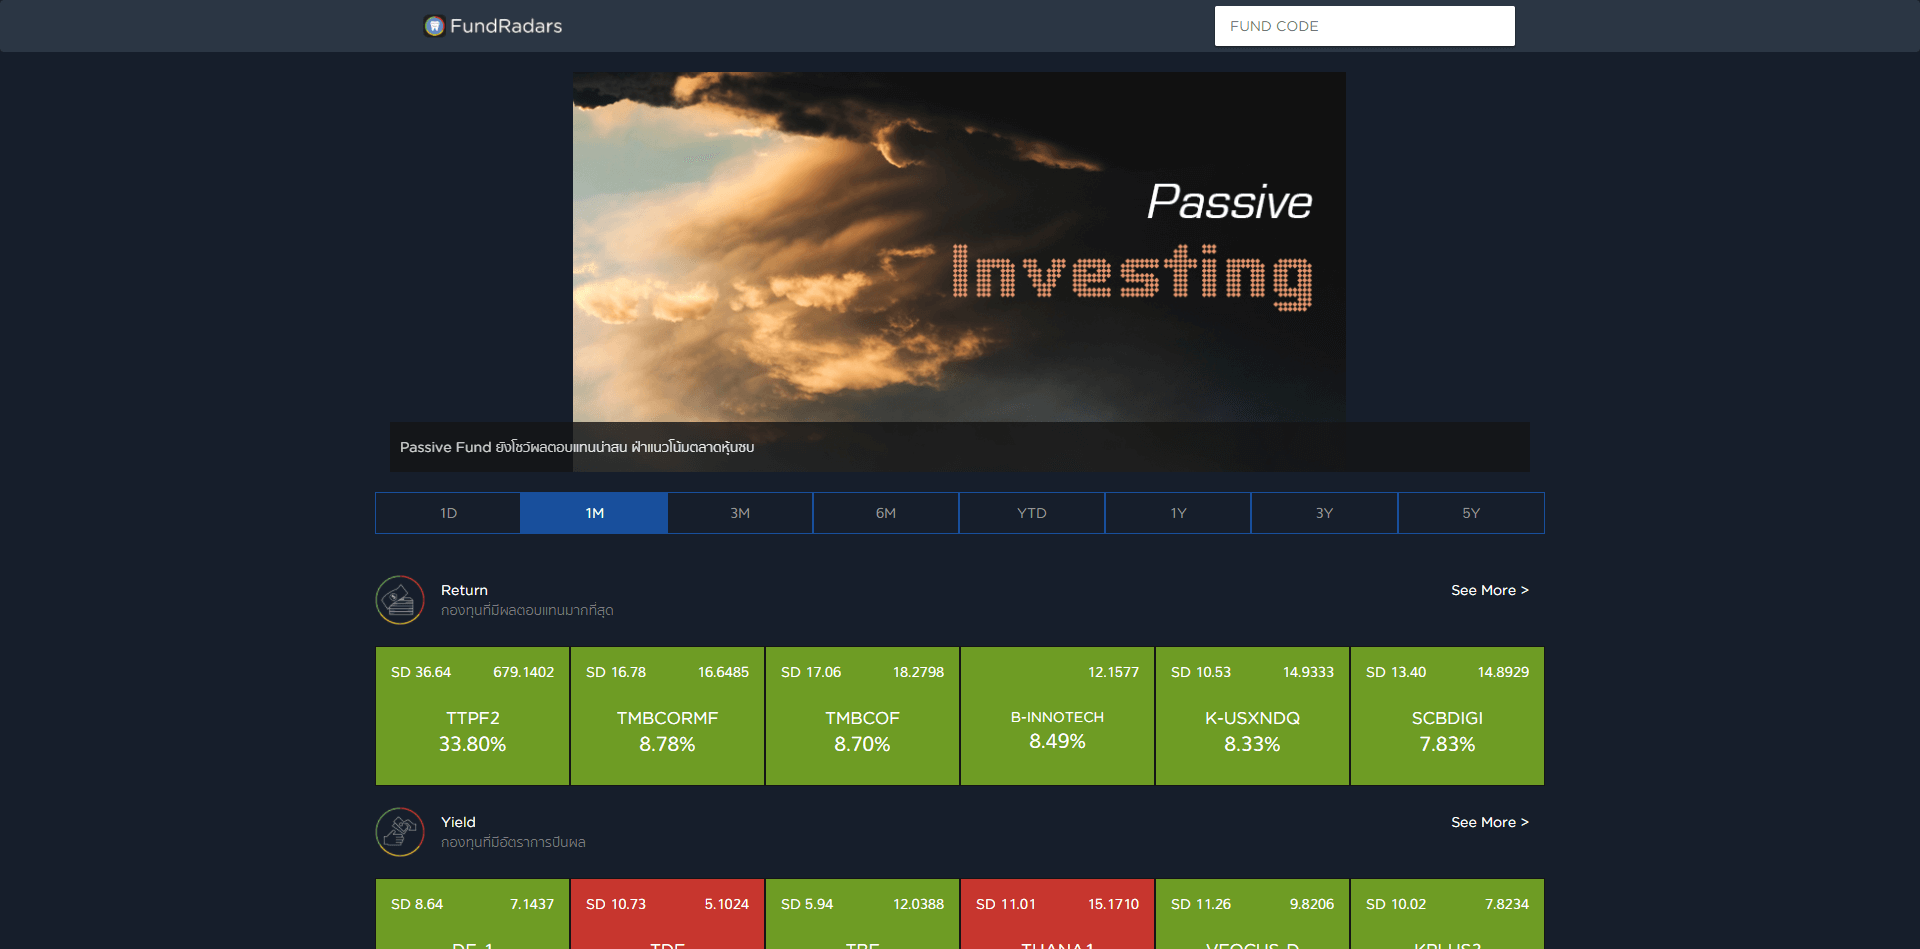Click the SD 17.06 label

point(811,672)
